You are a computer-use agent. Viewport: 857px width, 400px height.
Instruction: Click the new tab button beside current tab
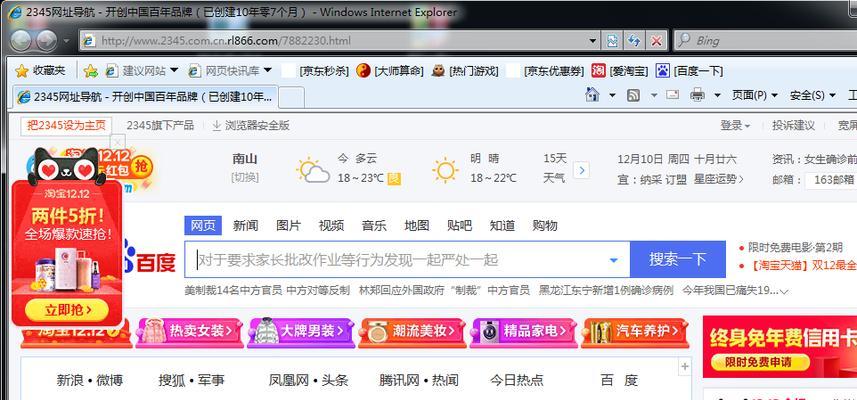291,97
